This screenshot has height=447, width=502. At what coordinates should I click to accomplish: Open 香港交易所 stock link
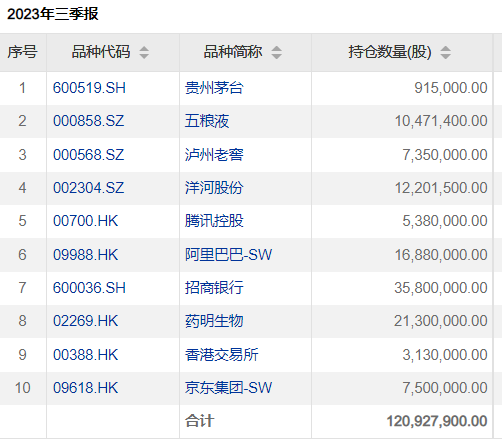[x=221, y=355]
